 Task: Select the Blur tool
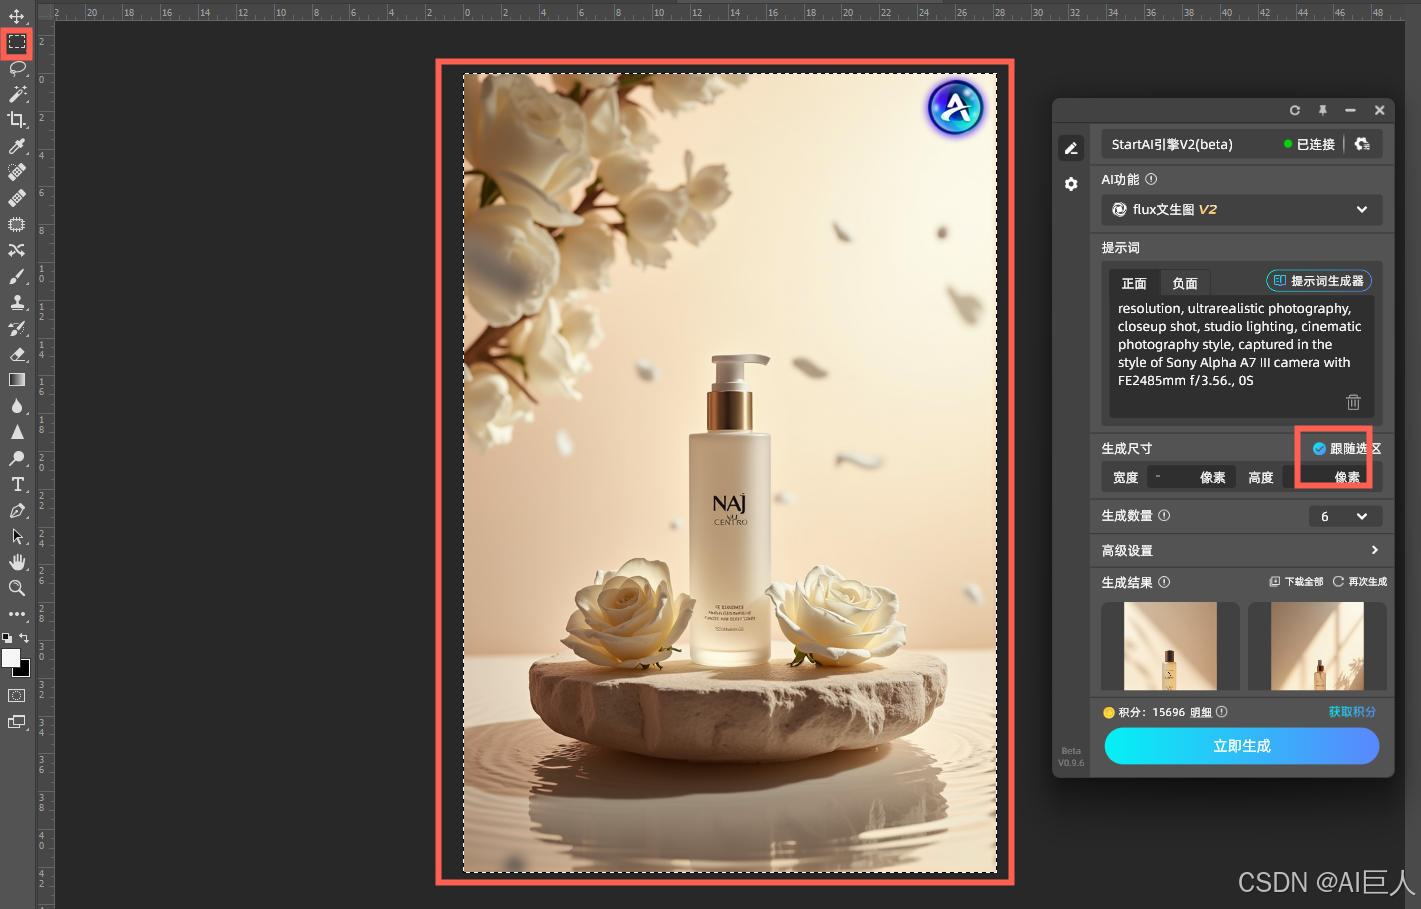coord(17,406)
